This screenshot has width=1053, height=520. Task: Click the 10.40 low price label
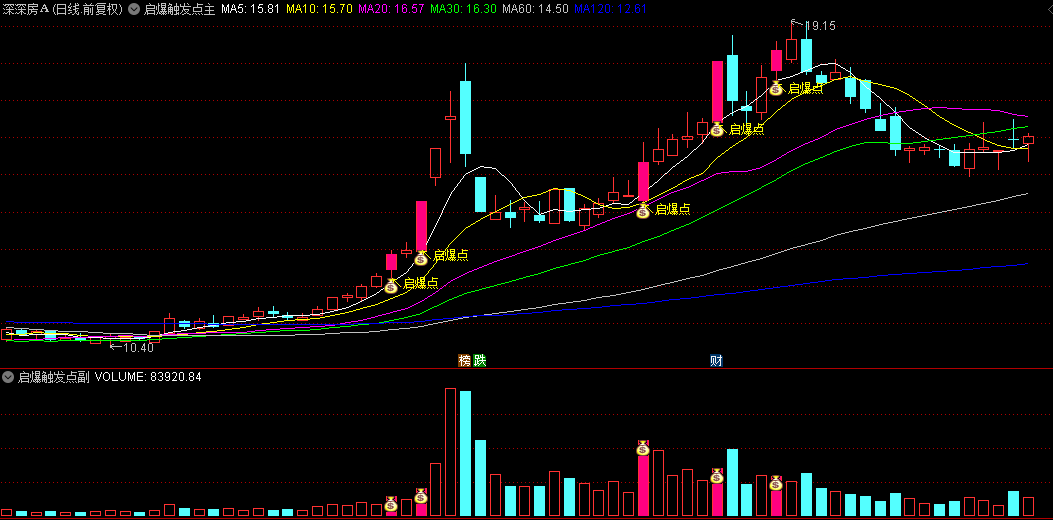coord(138,347)
